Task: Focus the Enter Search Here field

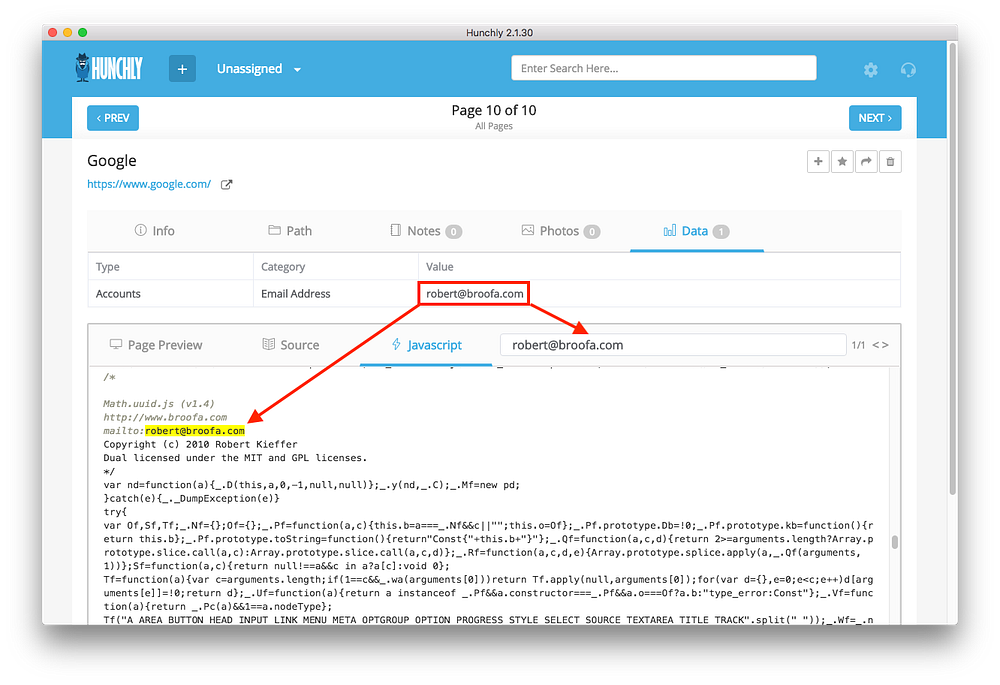Action: point(663,68)
